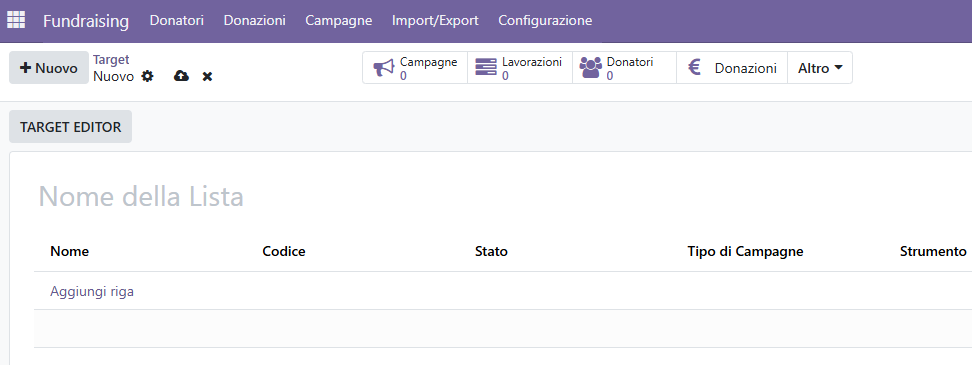972x365 pixels.
Task: Open the Import/Export menu
Action: 435,20
